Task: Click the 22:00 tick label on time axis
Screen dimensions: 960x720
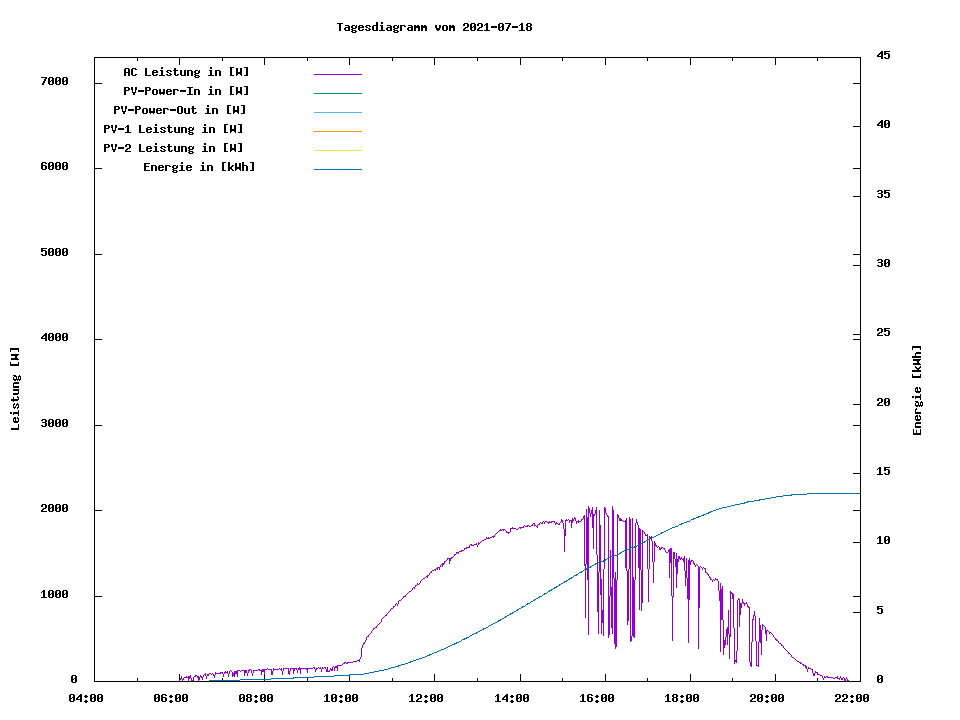Action: [x=852, y=698]
